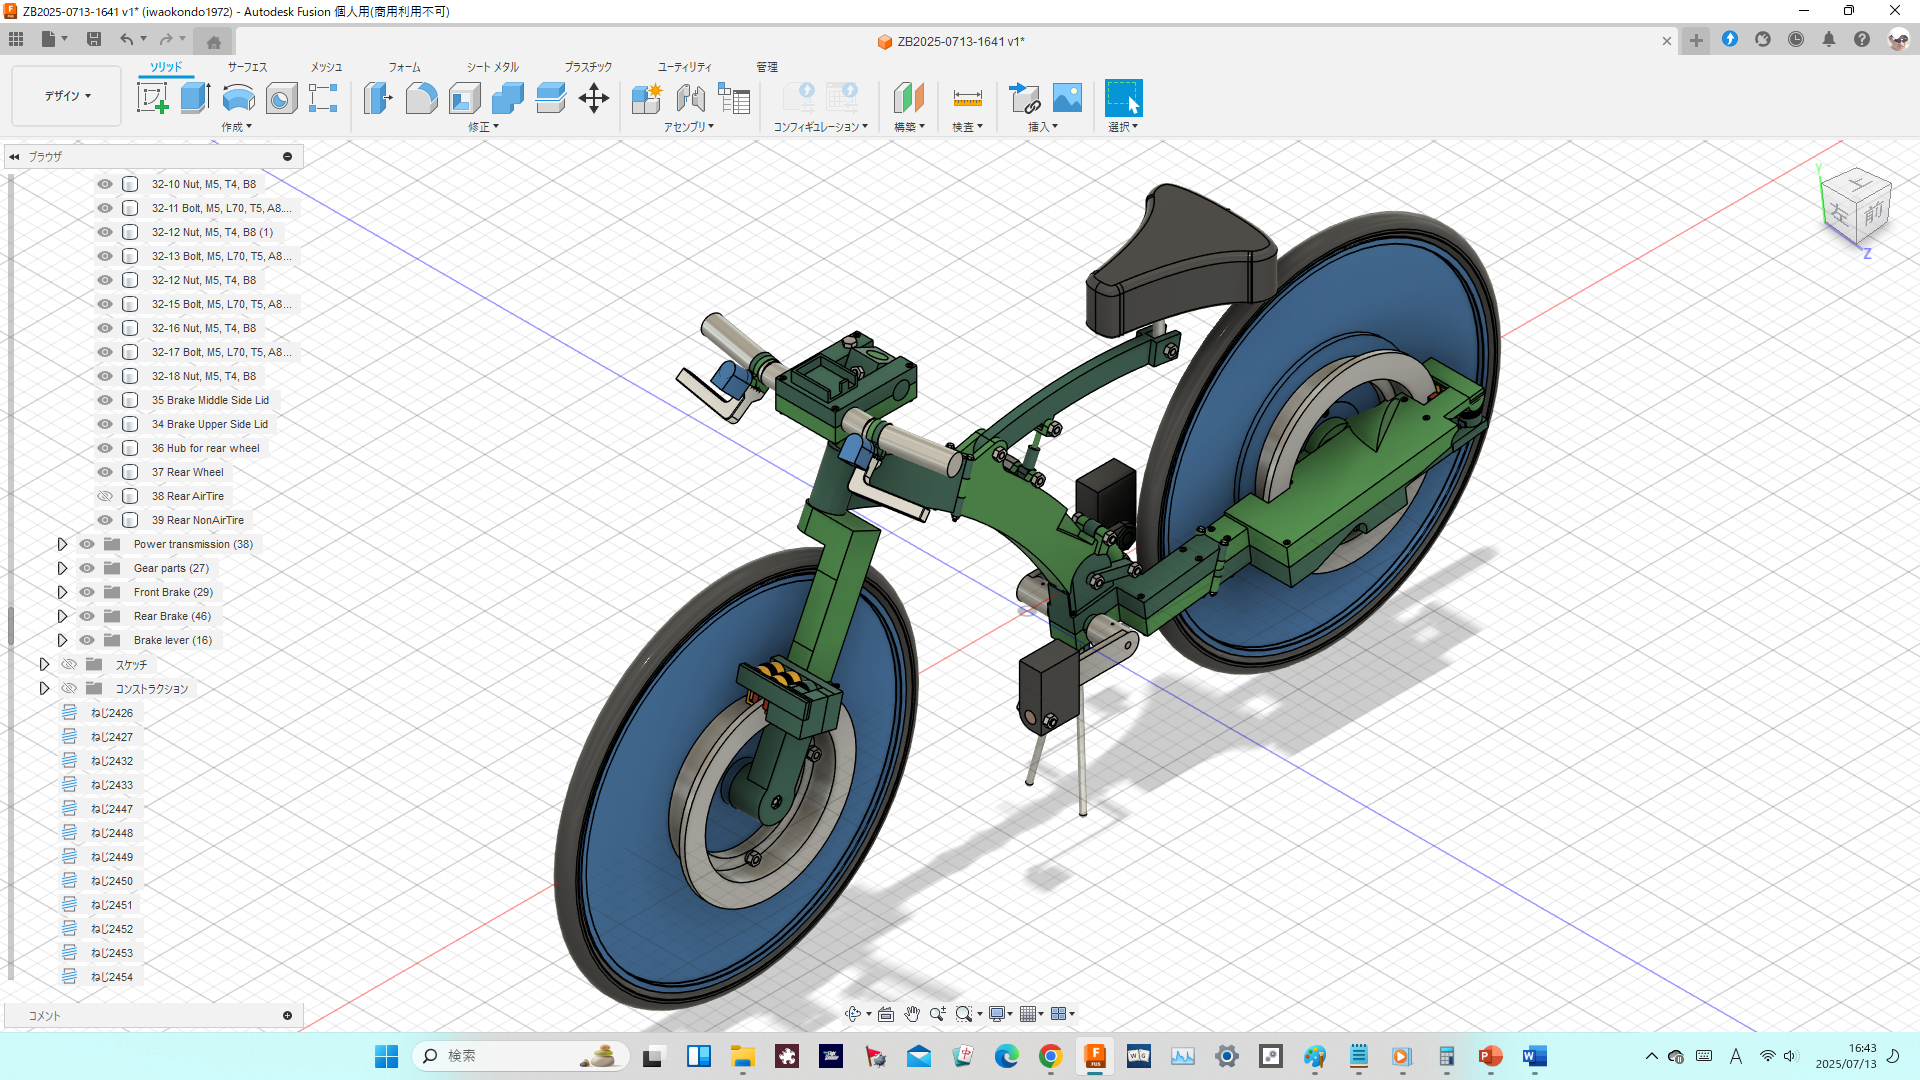Toggle visibility of 36 Hub for rear wheel
Image resolution: width=1920 pixels, height=1080 pixels.
105,448
